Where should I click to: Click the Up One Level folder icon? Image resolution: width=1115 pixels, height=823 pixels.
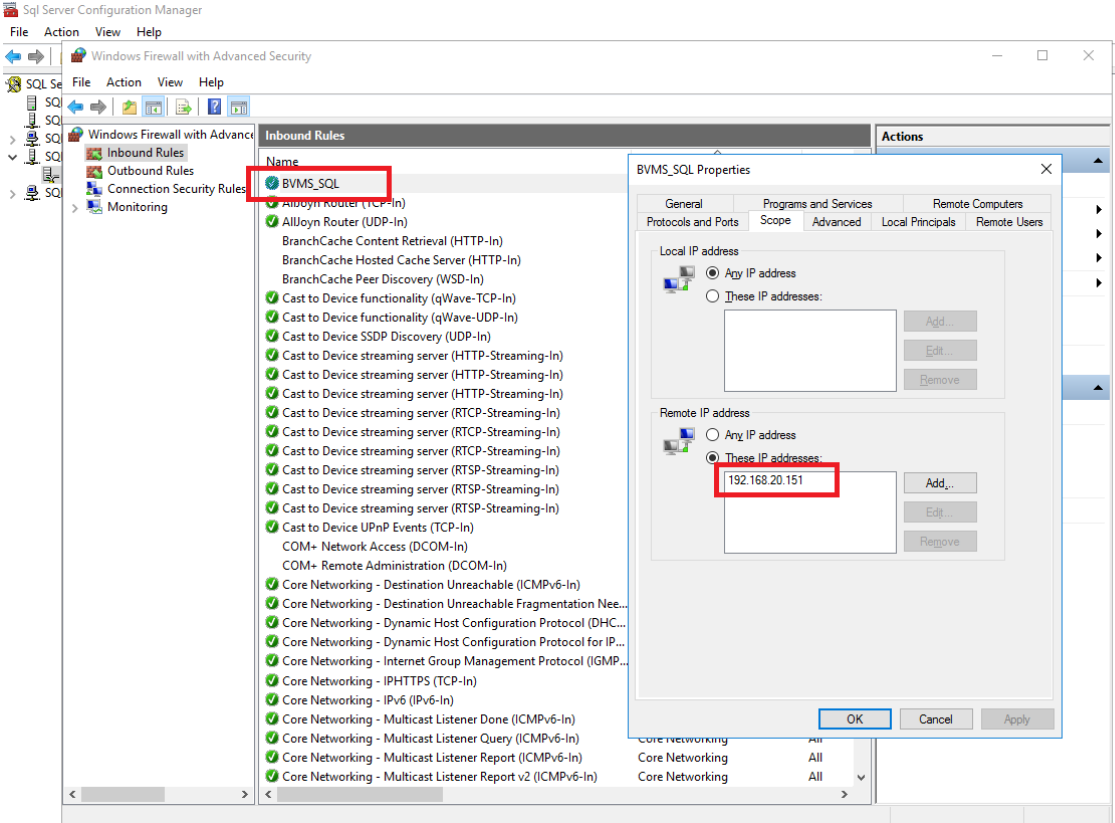coord(129,107)
